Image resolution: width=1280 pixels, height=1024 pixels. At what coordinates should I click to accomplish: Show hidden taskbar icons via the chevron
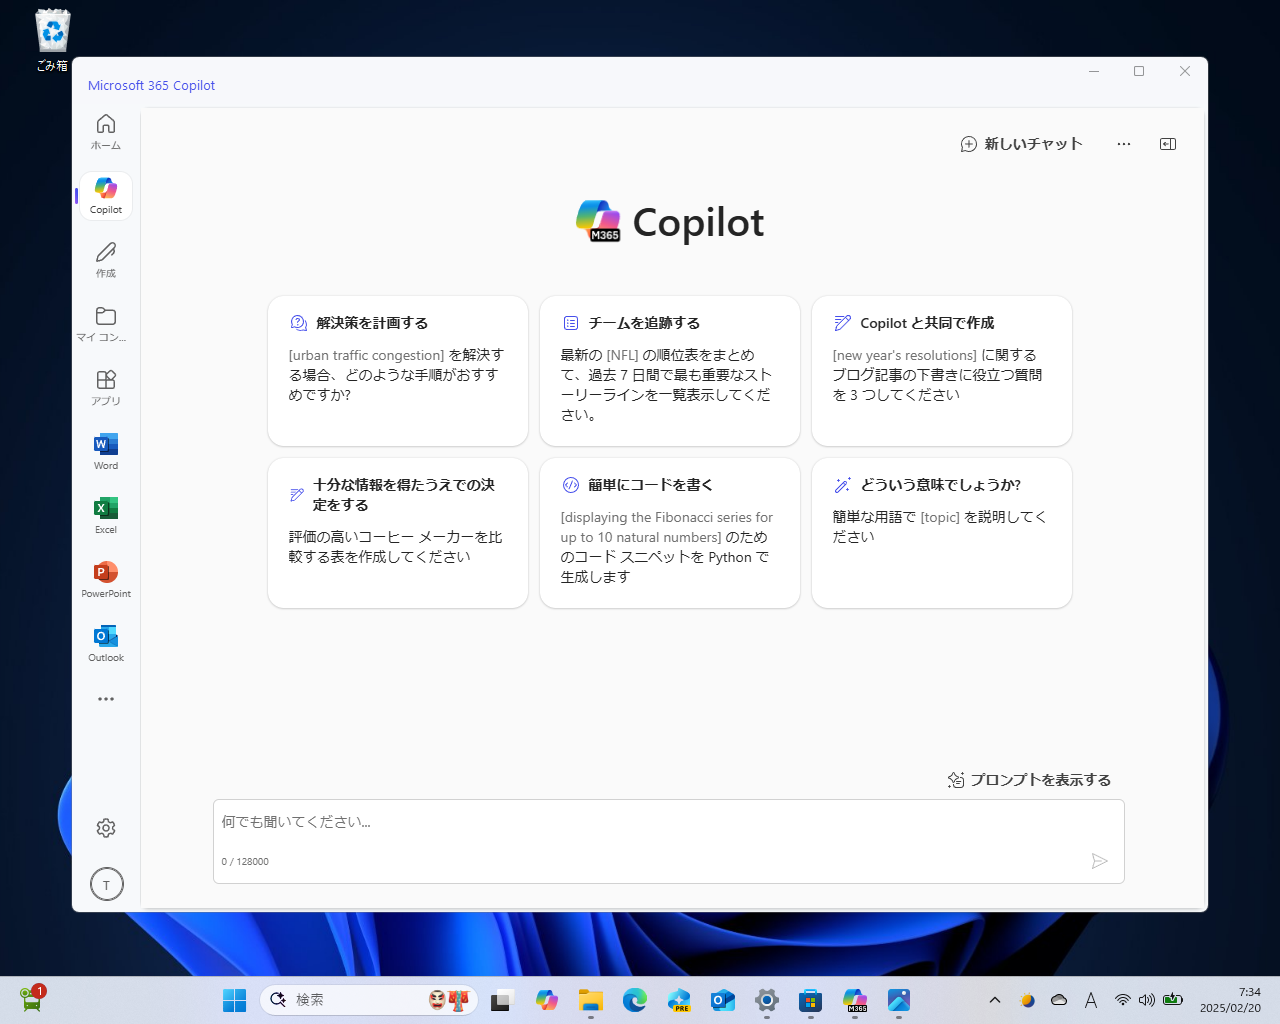[995, 1000]
